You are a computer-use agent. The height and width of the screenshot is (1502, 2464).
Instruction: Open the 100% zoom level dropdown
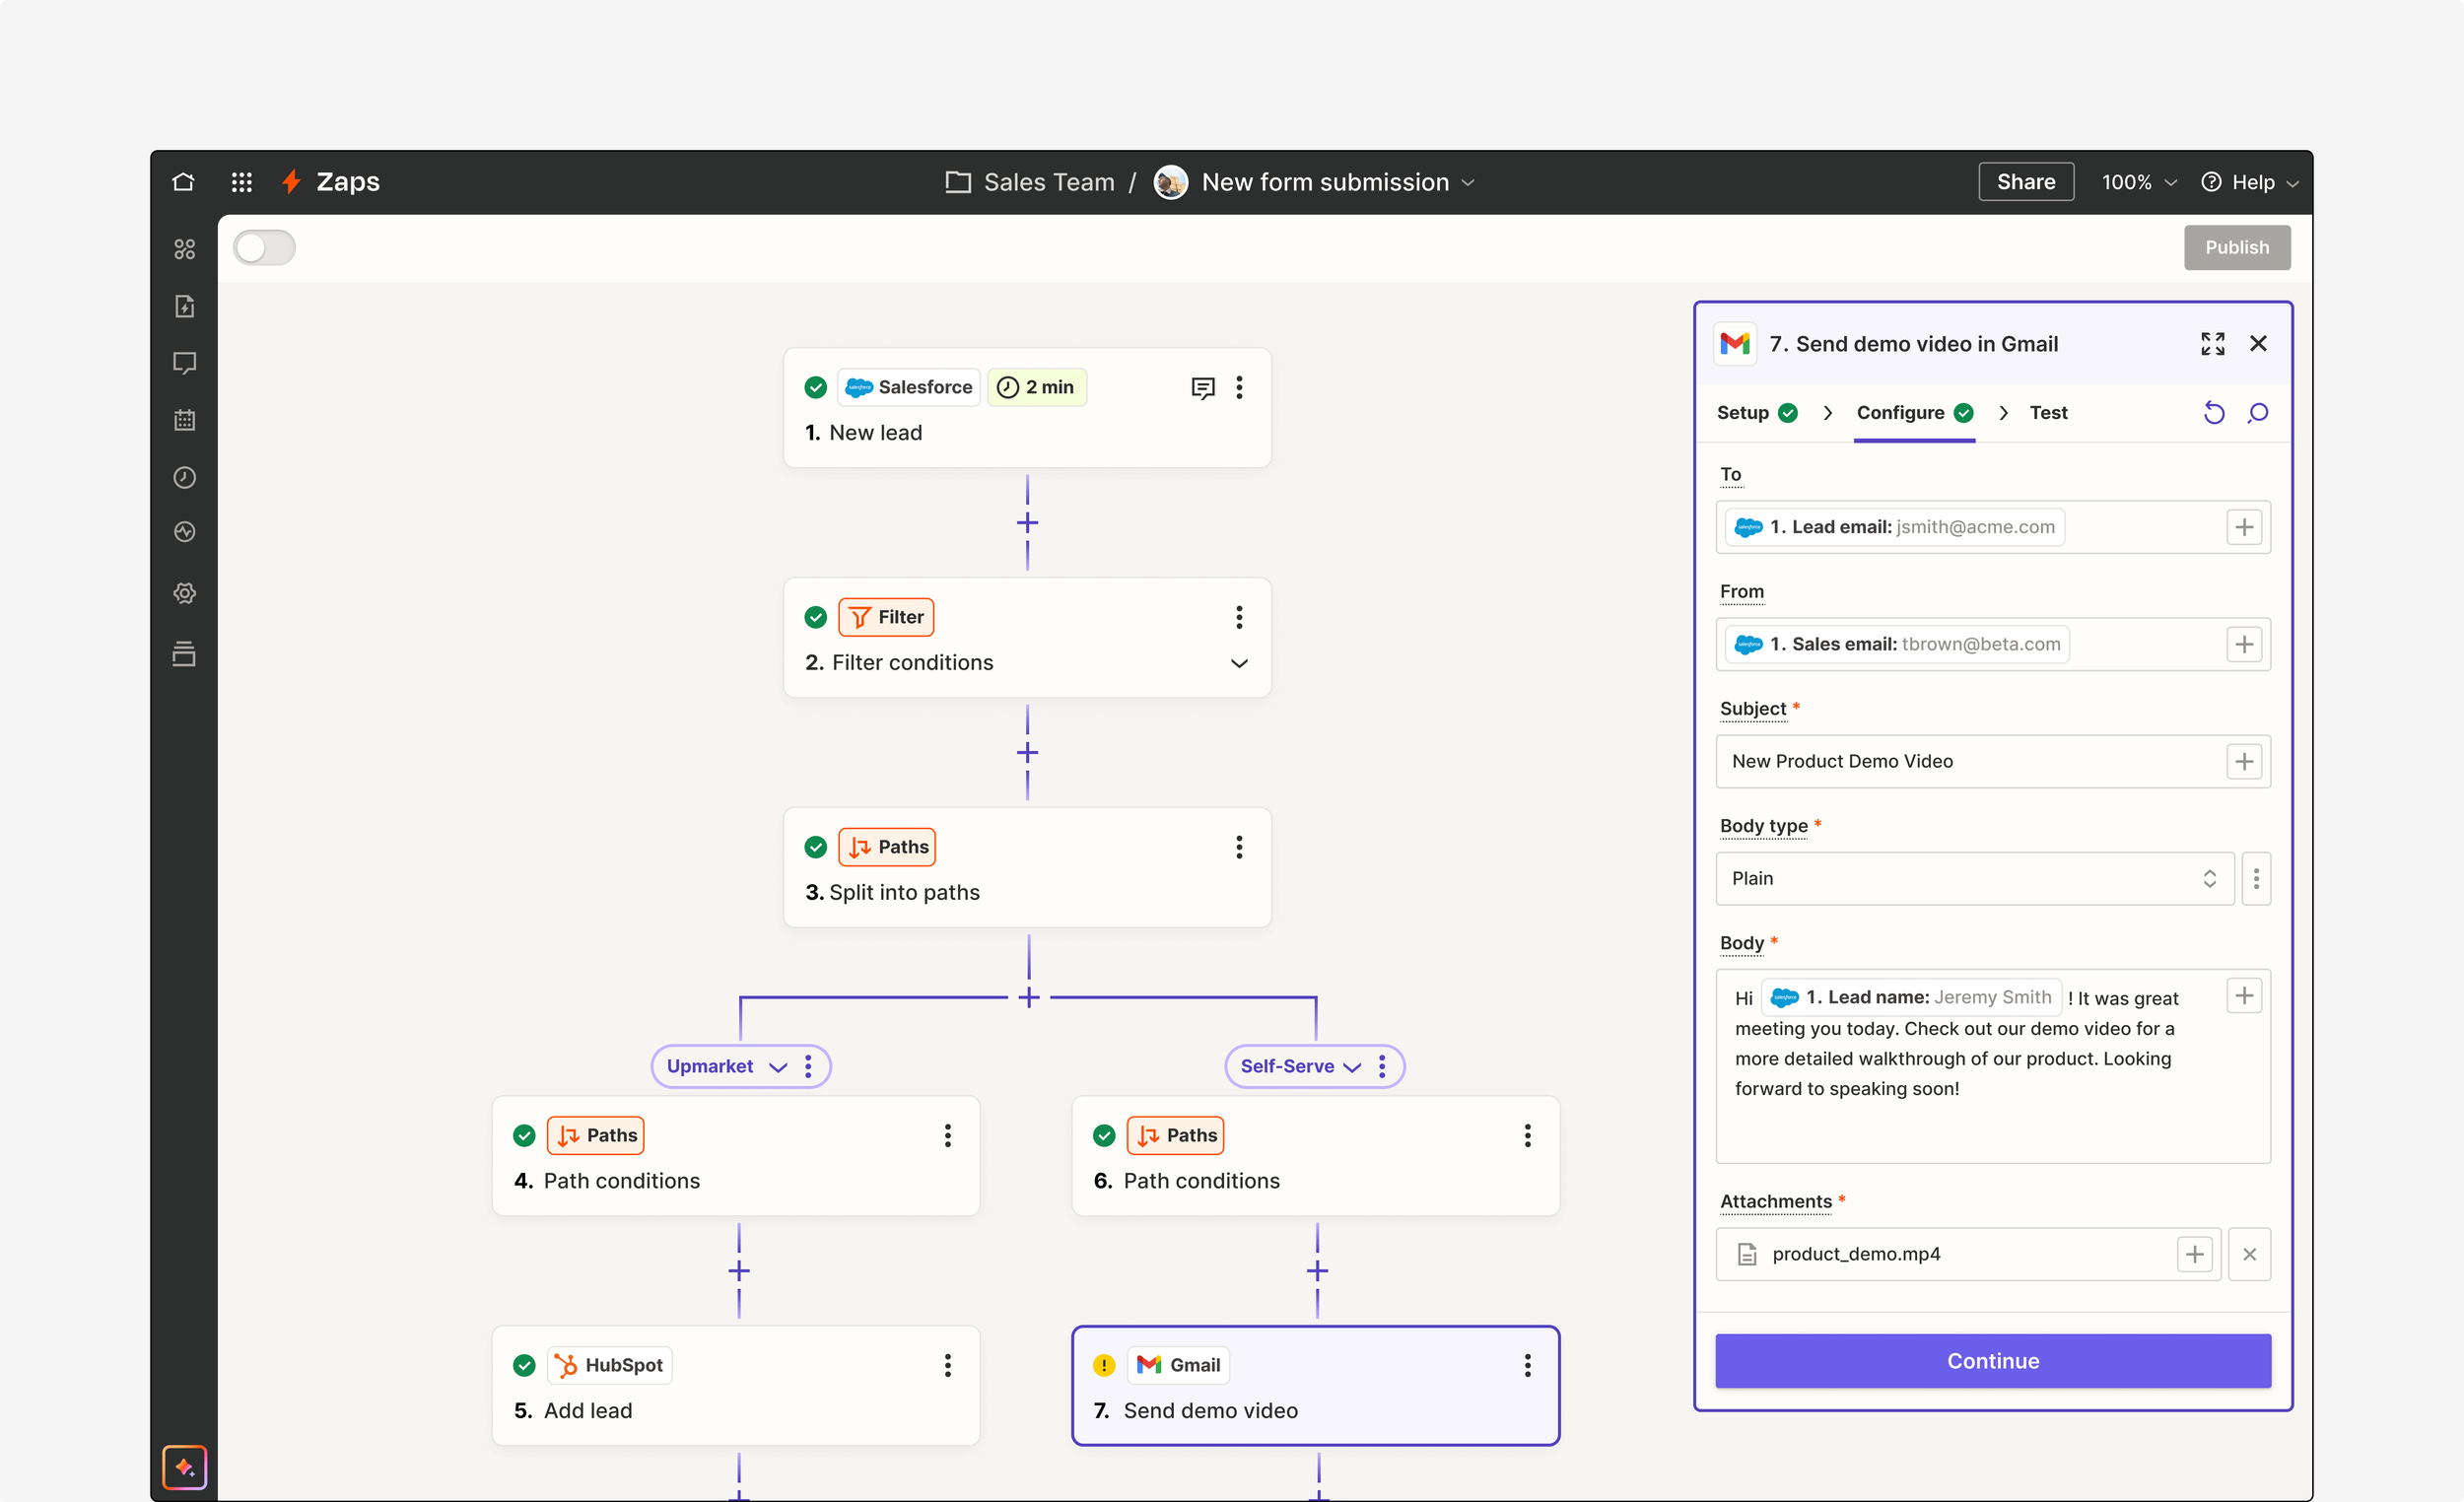(x=2138, y=182)
